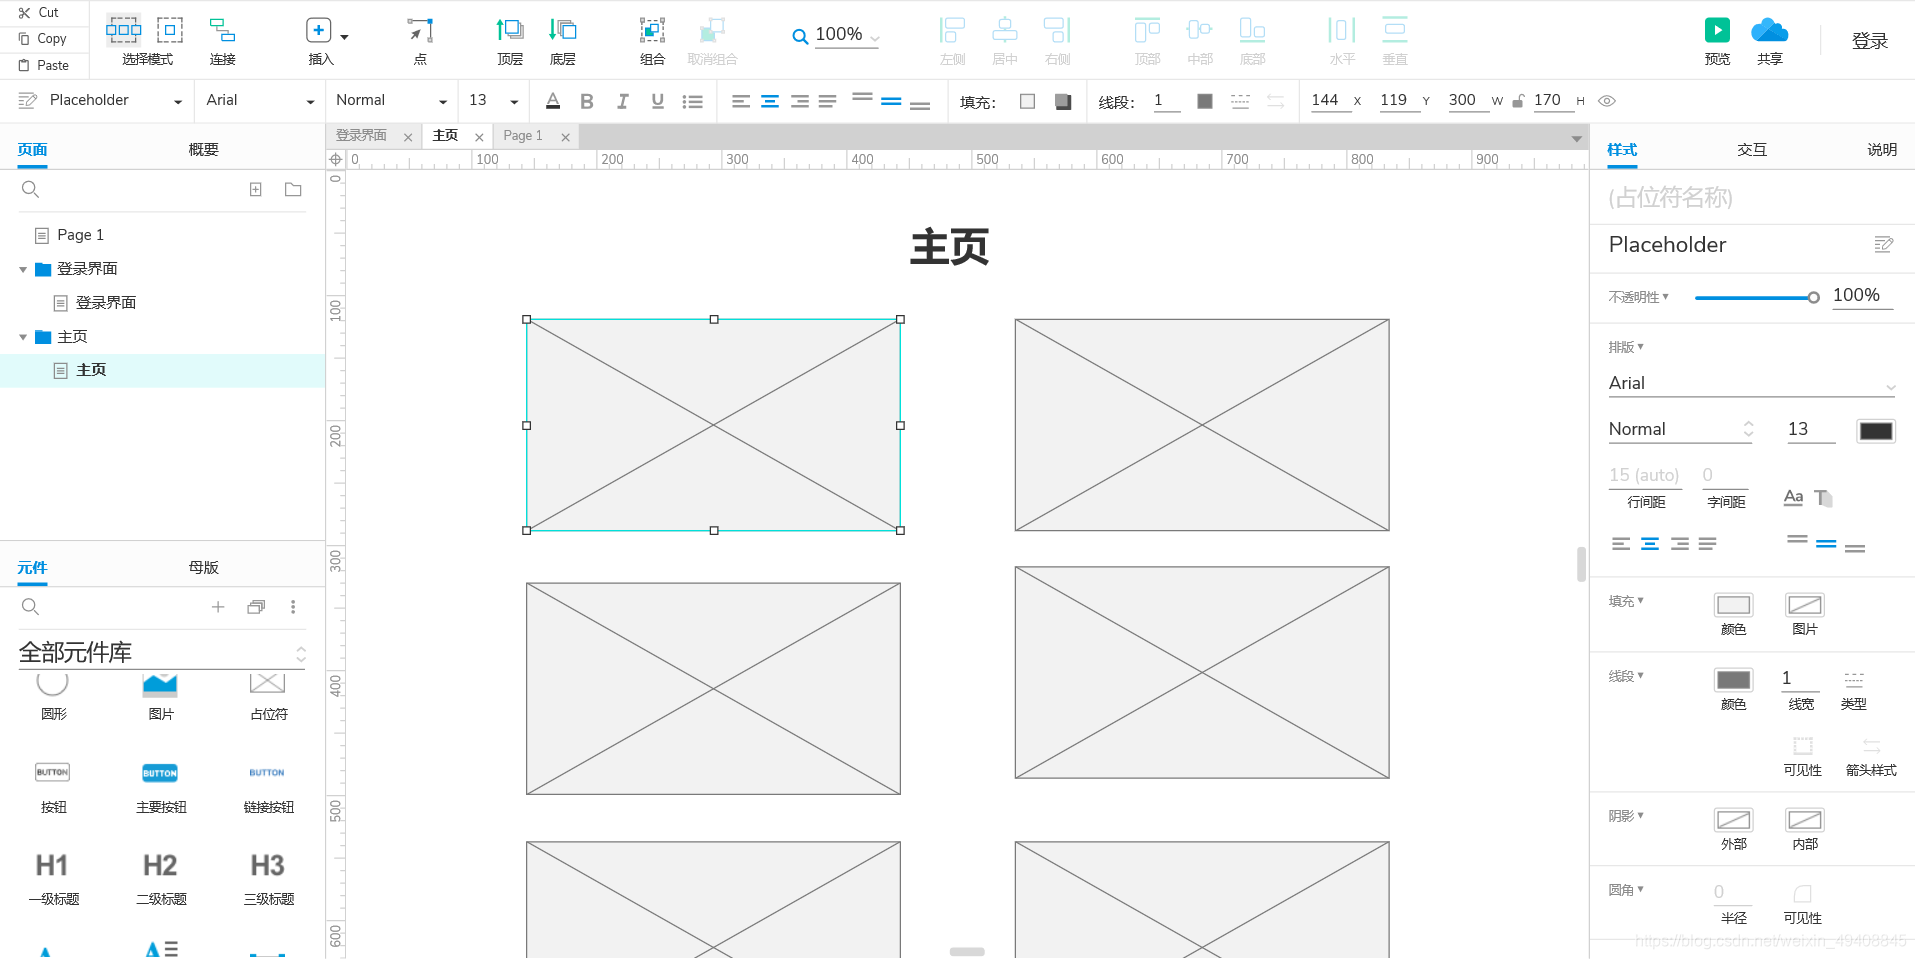
Task: Justify text in toolbar
Action: [x=827, y=101]
